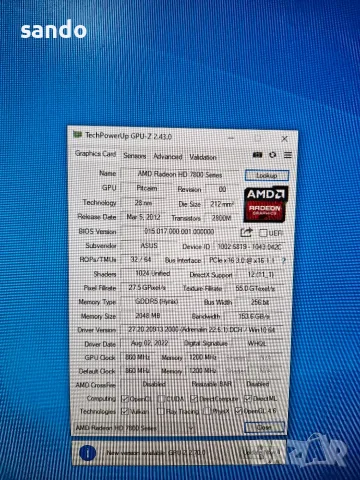Click the GPU field showing Pitcairn
Image resolution: width=360 pixels, height=480 pixels.
(x=147, y=188)
